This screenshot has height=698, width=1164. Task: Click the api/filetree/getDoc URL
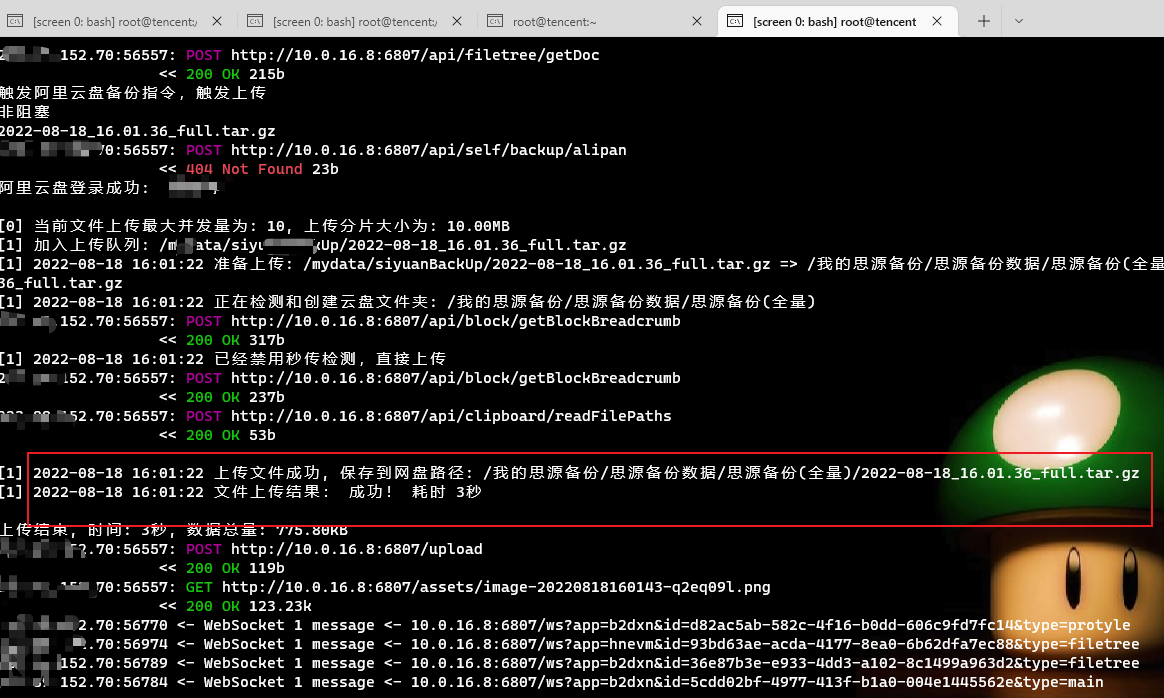415,55
